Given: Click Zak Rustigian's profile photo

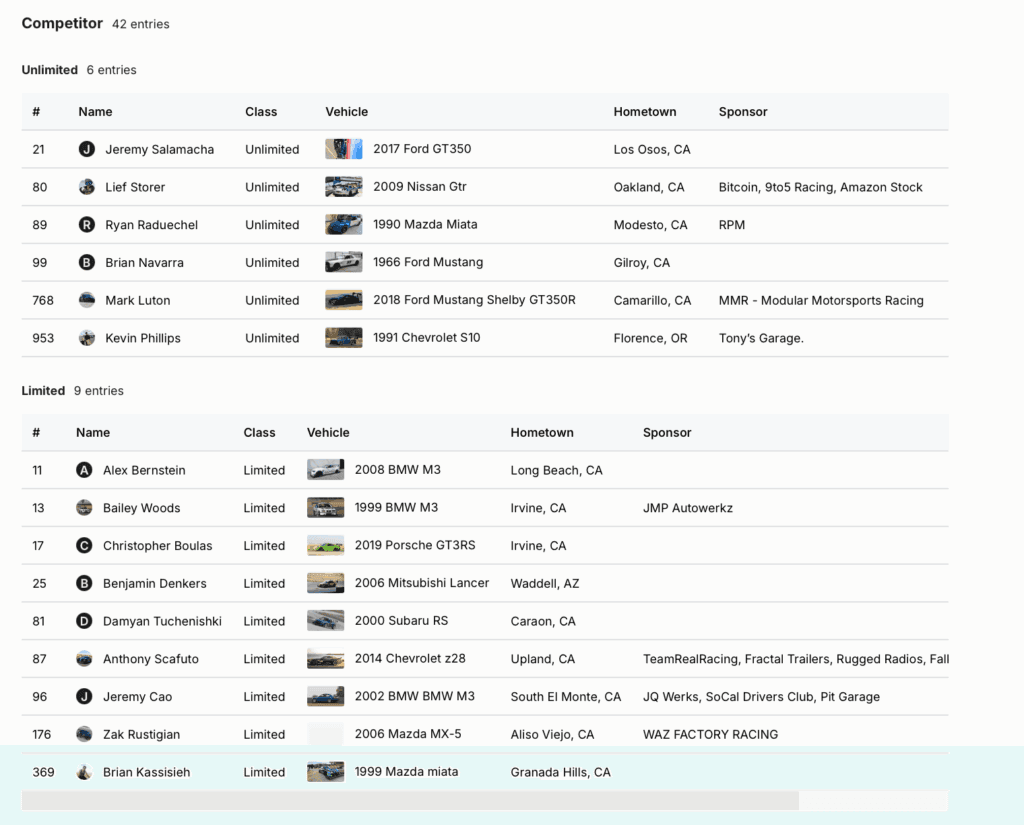Looking at the screenshot, I should tap(84, 734).
